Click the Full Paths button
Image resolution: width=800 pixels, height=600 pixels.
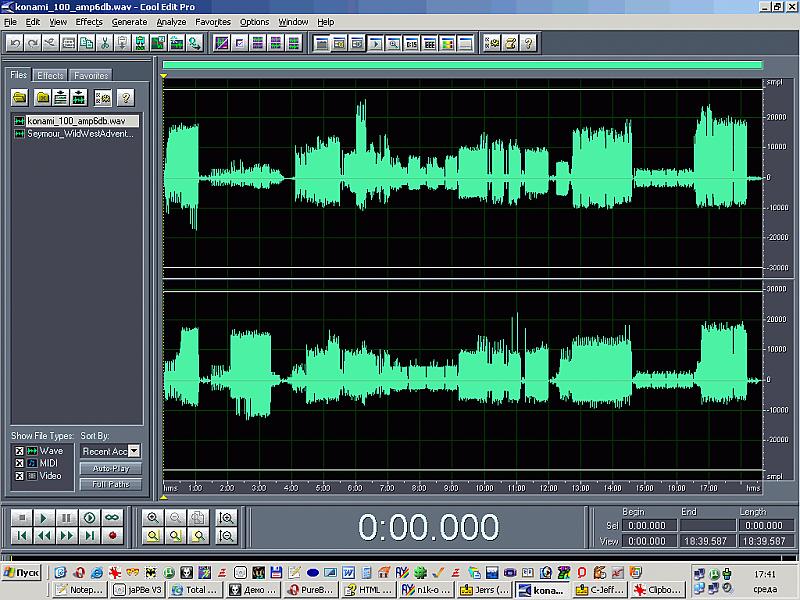pos(111,484)
